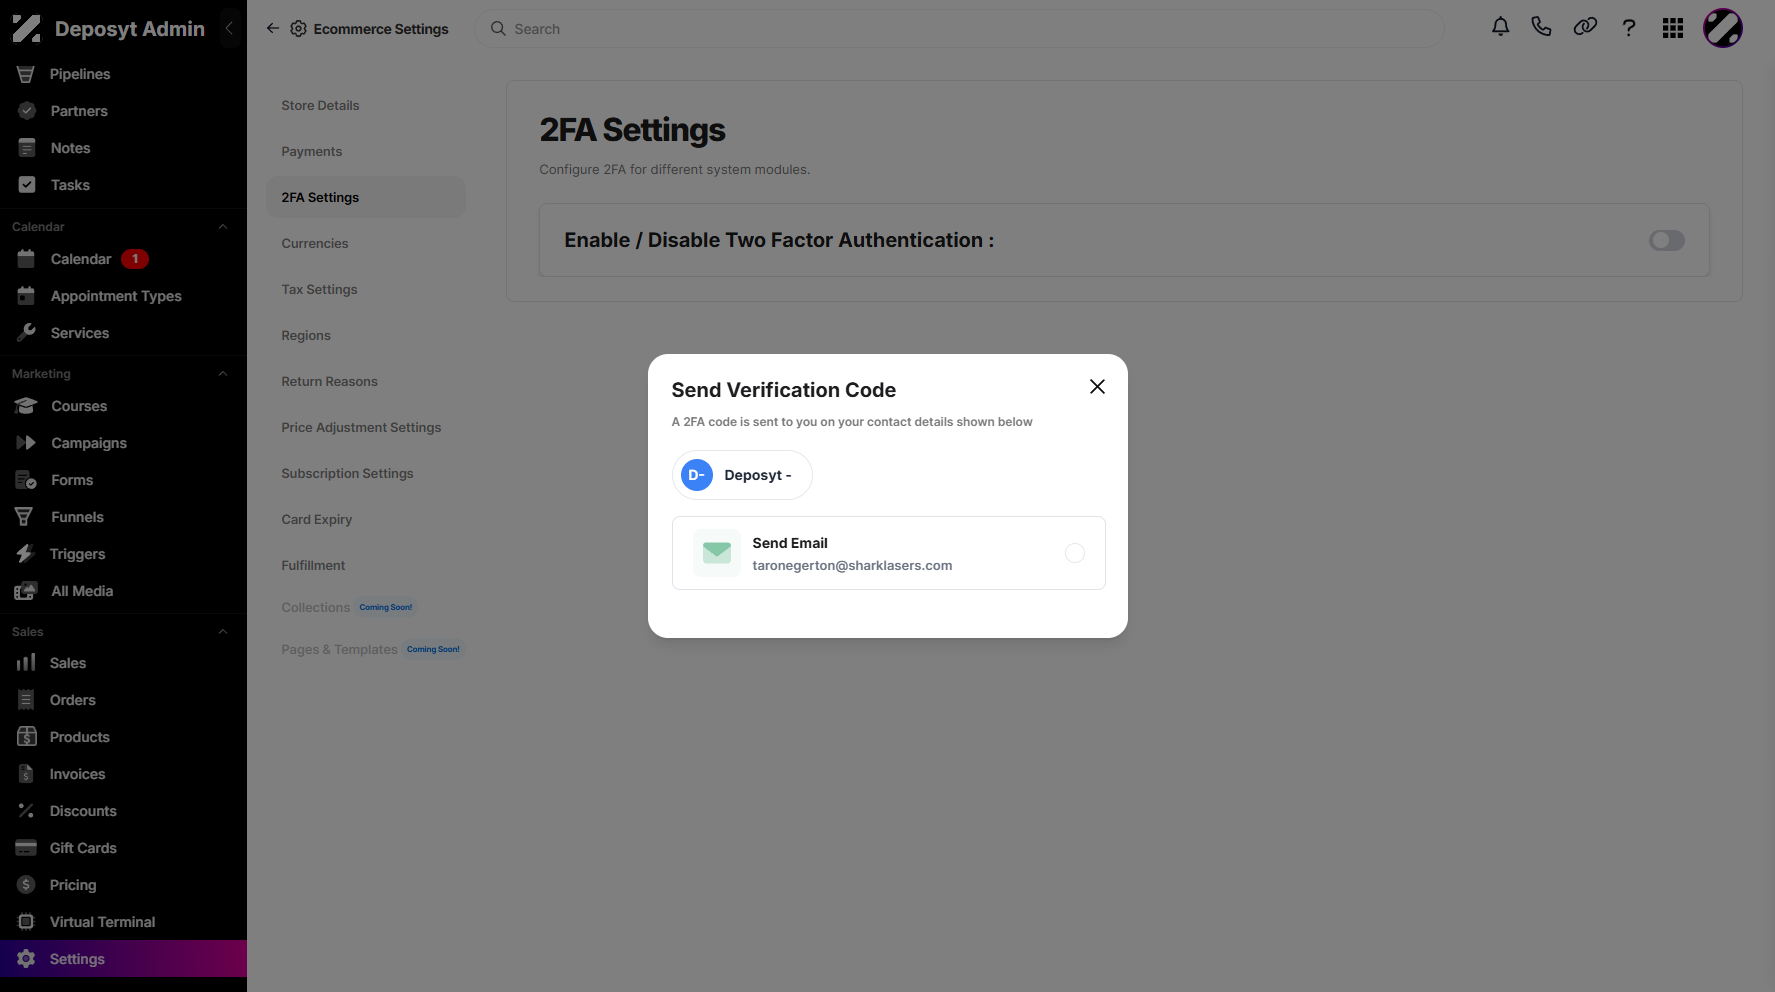Open Orders icon in sidebar
Screen dimensions: 1775x992
pos(26,700)
